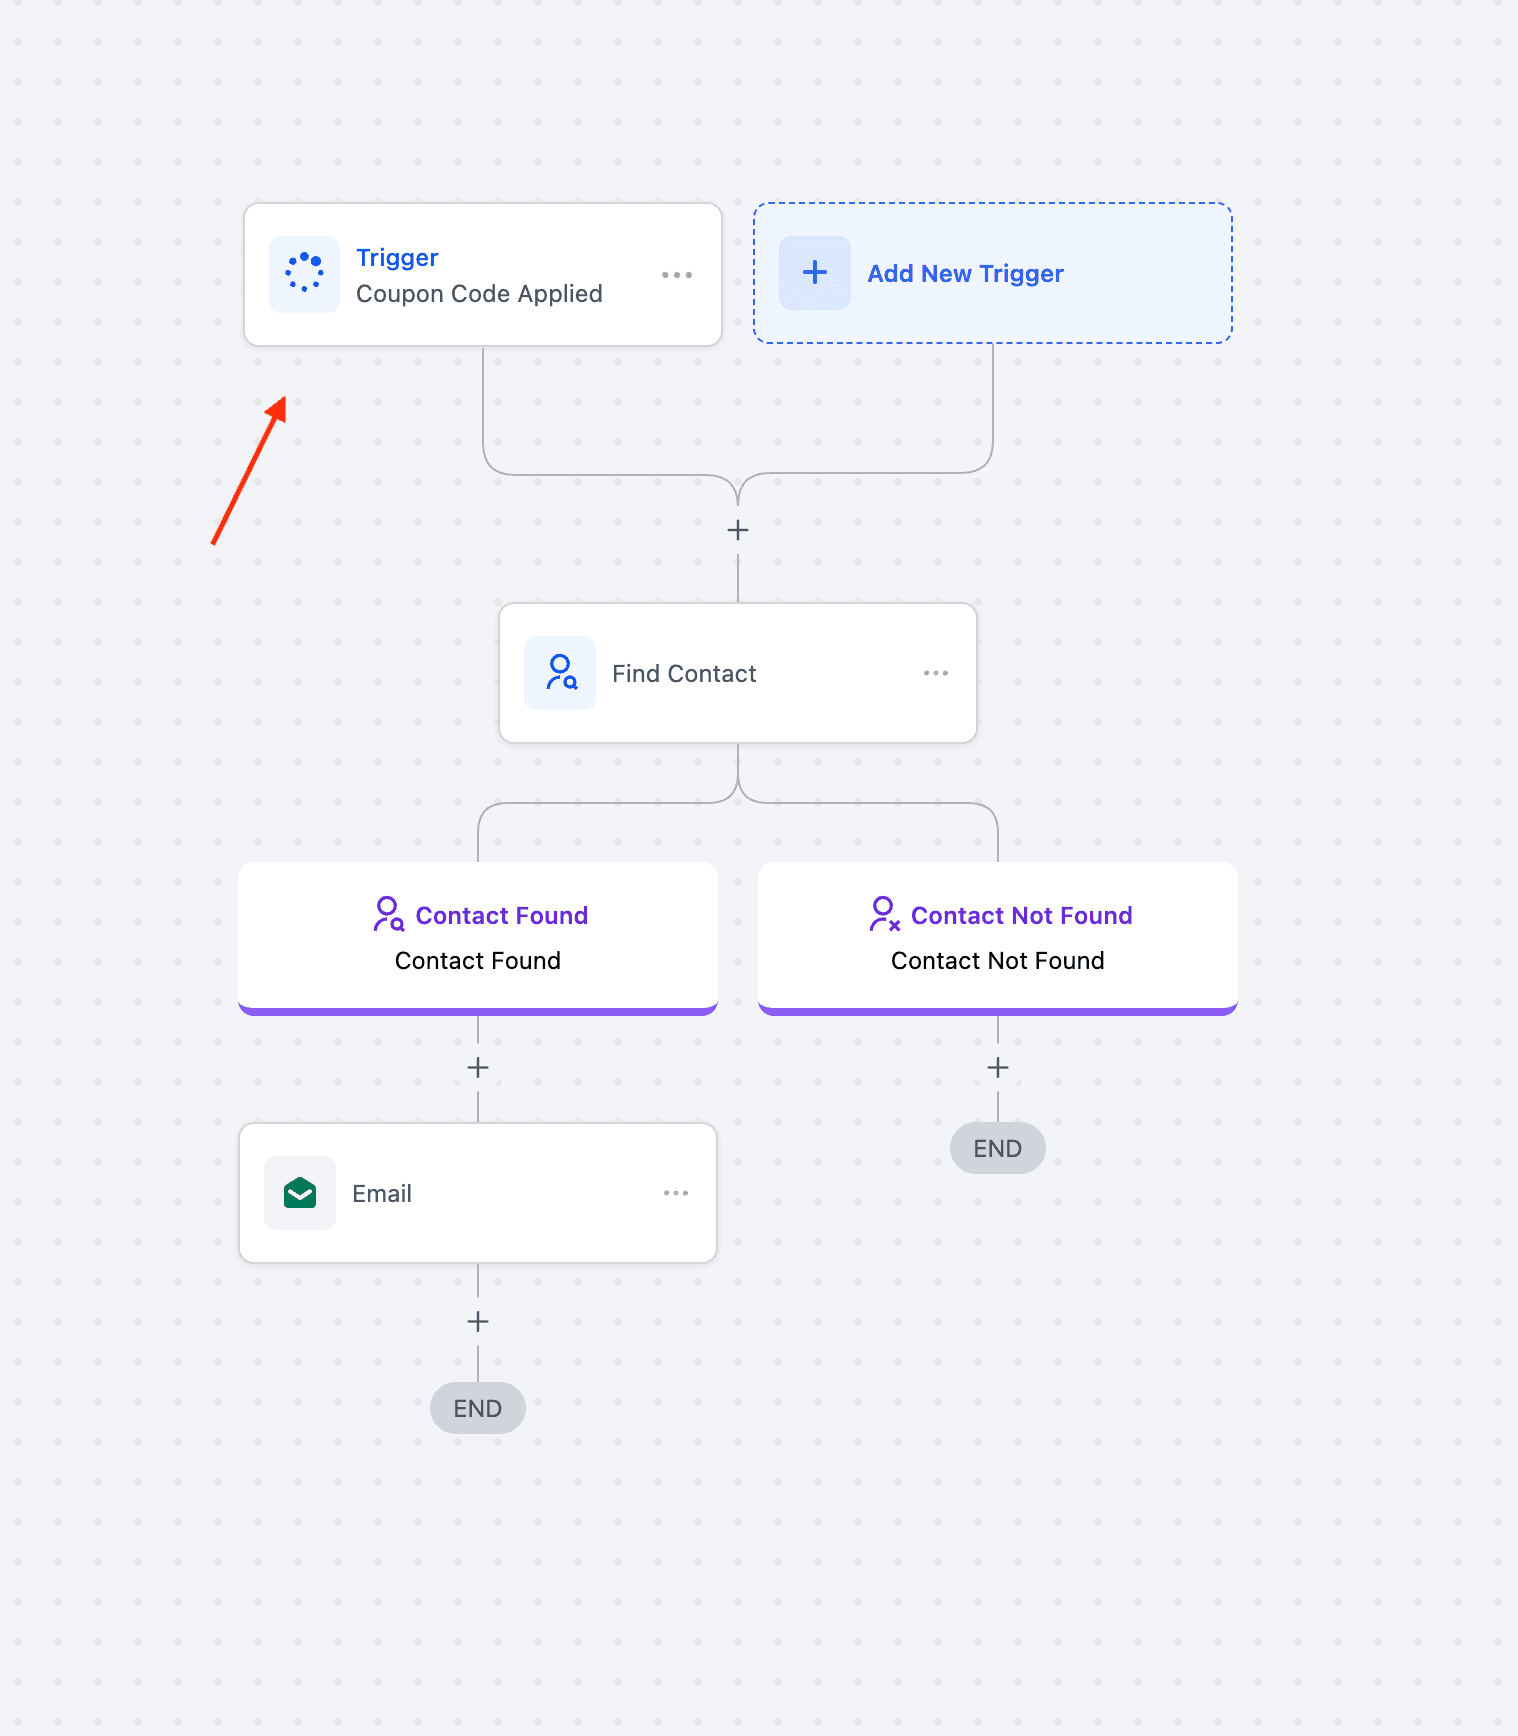Click the END node under Email
The height and width of the screenshot is (1736, 1518).
(x=478, y=1408)
